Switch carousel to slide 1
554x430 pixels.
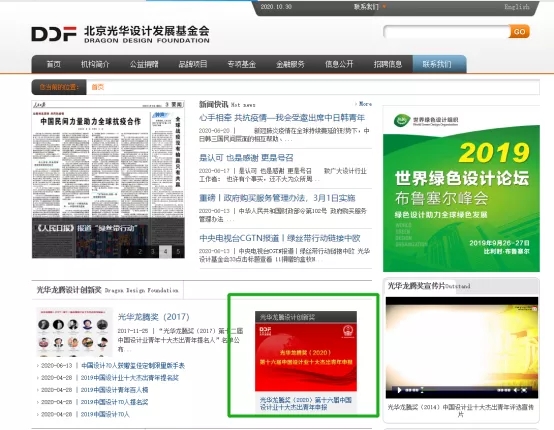(x=128, y=252)
